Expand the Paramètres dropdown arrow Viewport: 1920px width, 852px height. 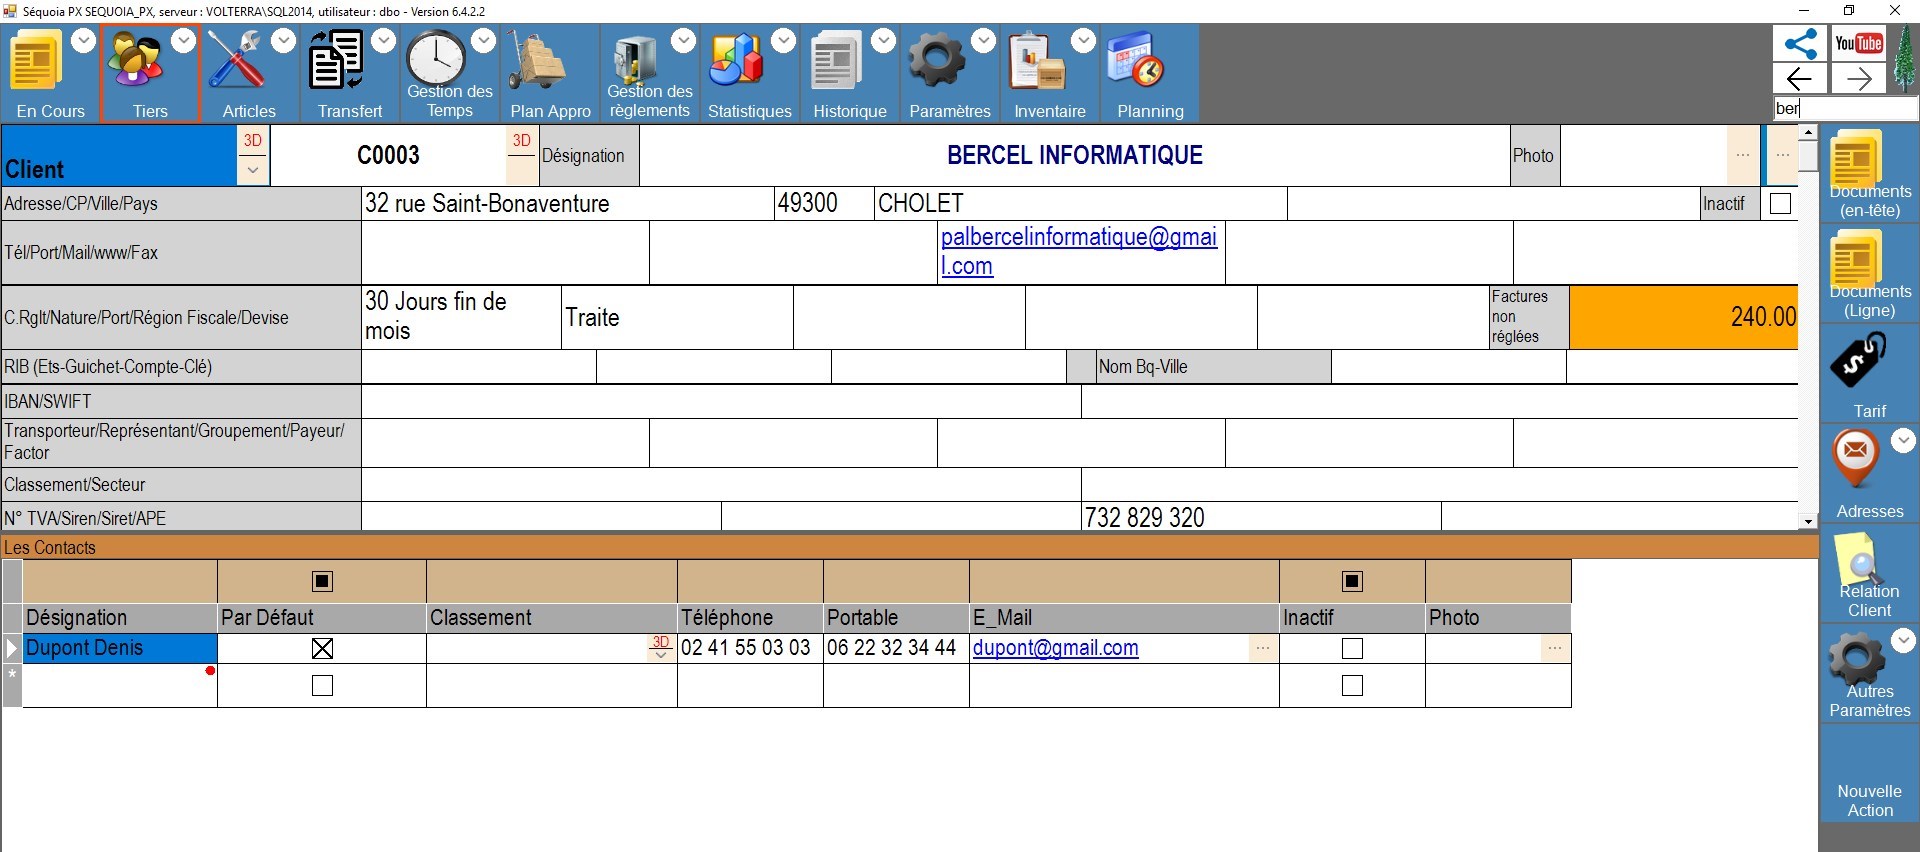(x=984, y=40)
